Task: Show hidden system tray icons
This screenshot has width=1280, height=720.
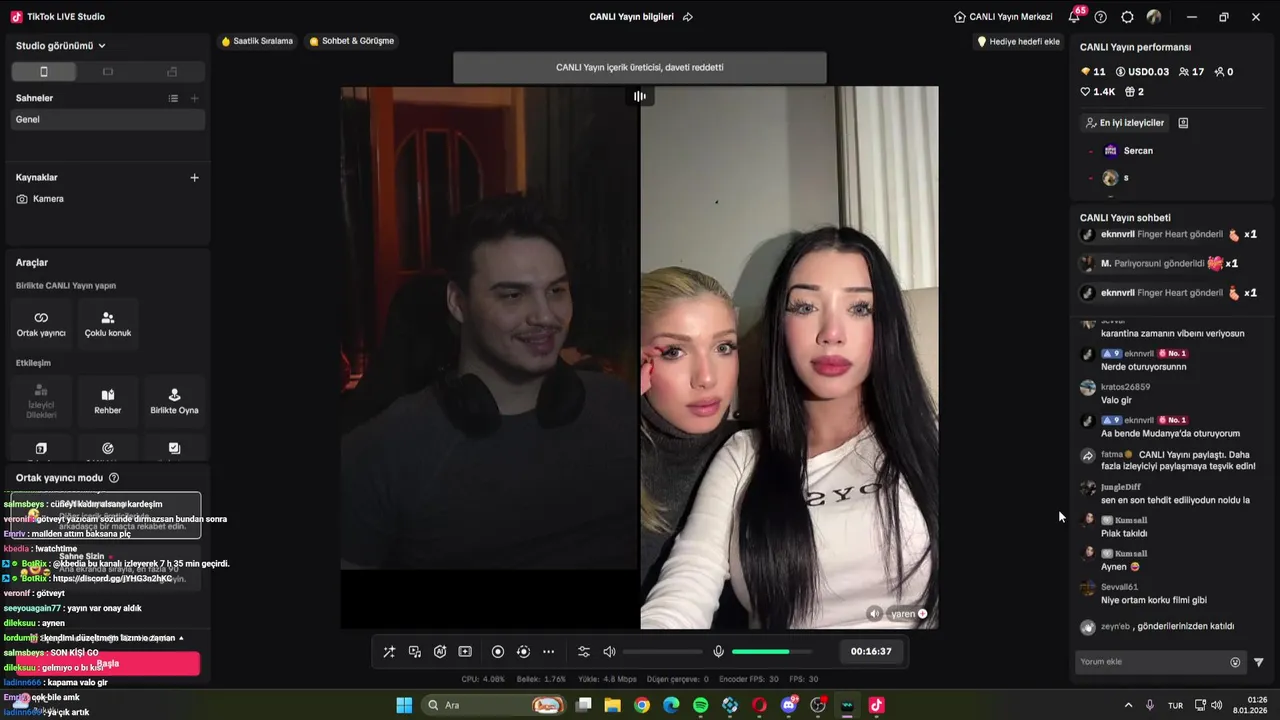Action: click(1129, 705)
